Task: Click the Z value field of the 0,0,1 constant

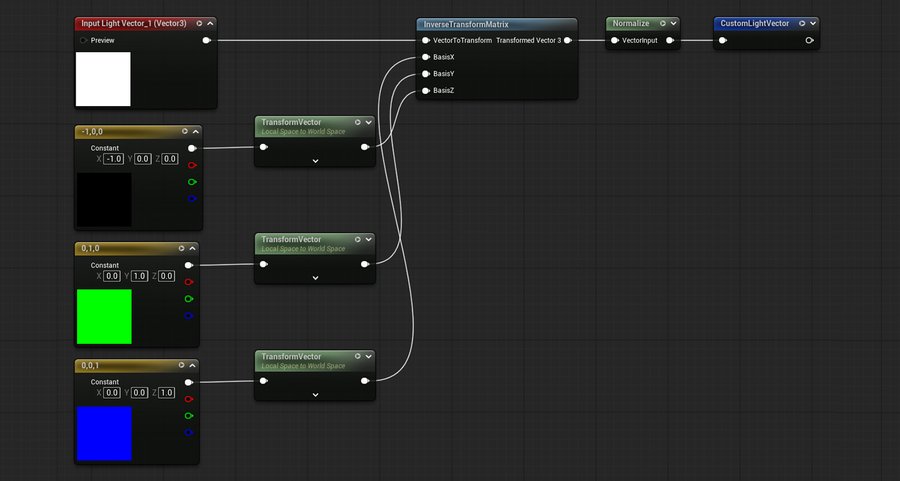Action: coord(167,393)
